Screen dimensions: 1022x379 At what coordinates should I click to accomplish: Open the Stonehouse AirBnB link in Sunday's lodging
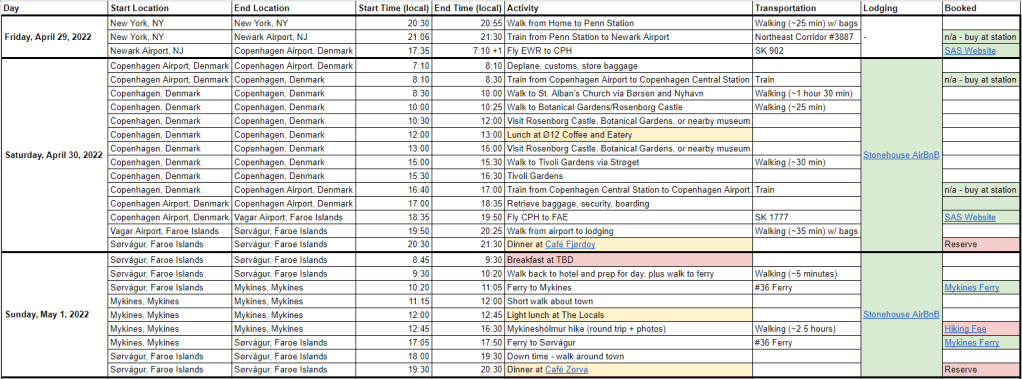pos(901,314)
